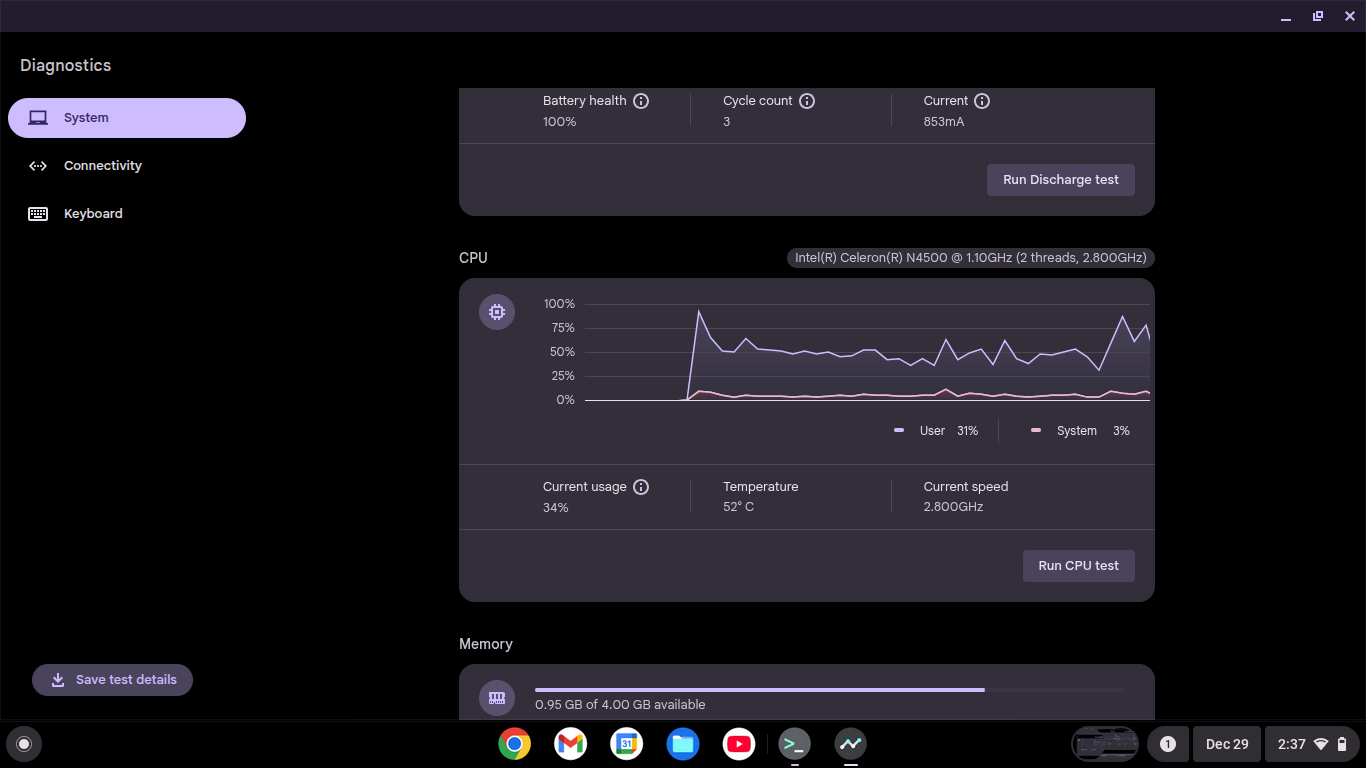Run the Discharge test

click(1060, 180)
